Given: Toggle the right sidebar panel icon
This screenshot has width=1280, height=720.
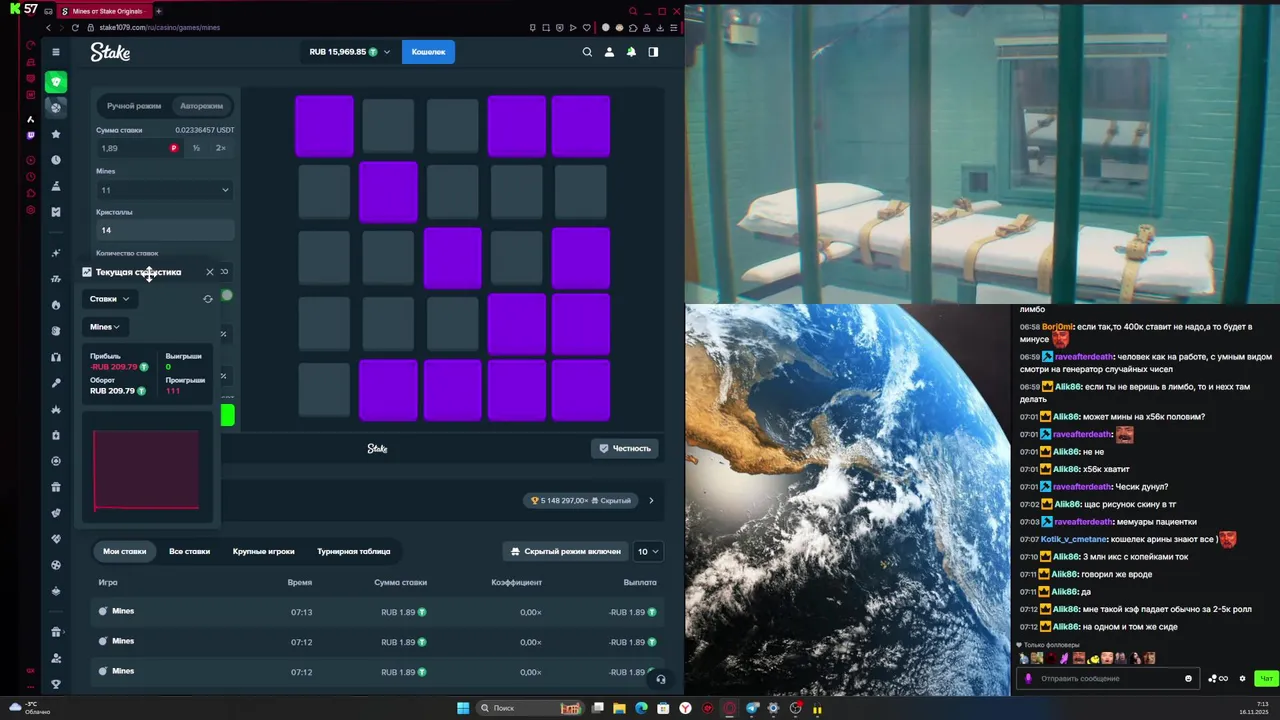Looking at the screenshot, I should tap(653, 52).
